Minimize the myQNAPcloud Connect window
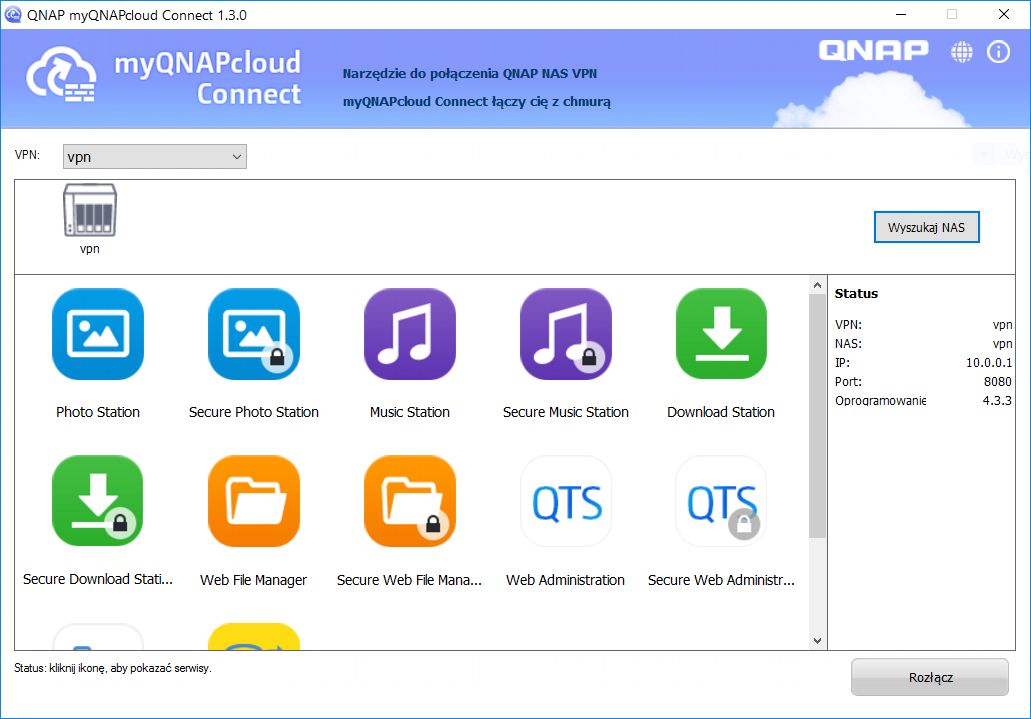1031x719 pixels. tap(901, 14)
